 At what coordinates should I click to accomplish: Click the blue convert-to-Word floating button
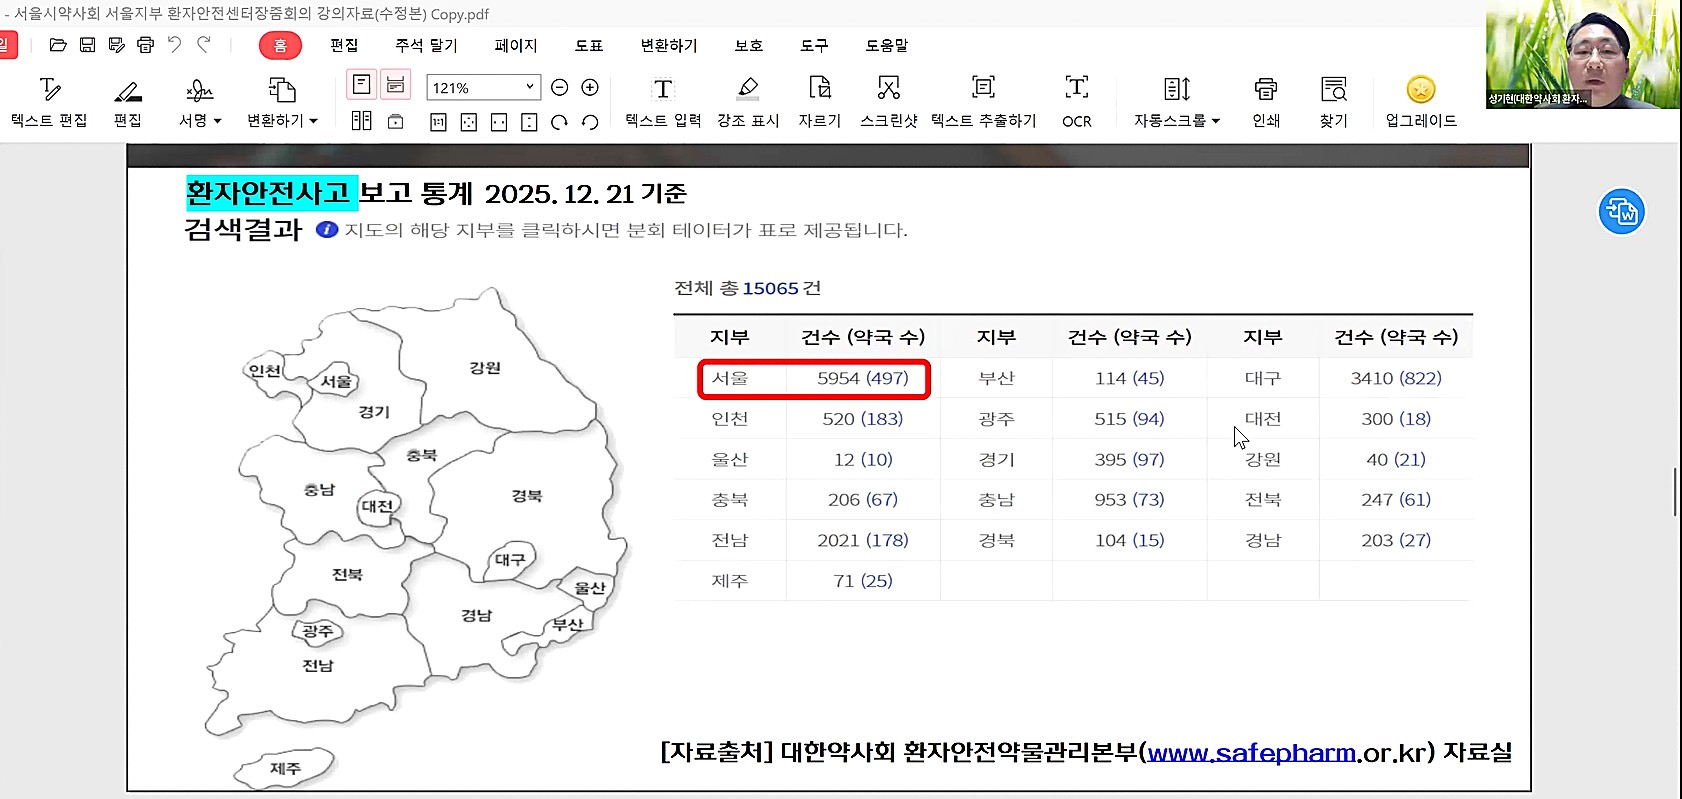click(x=1621, y=212)
